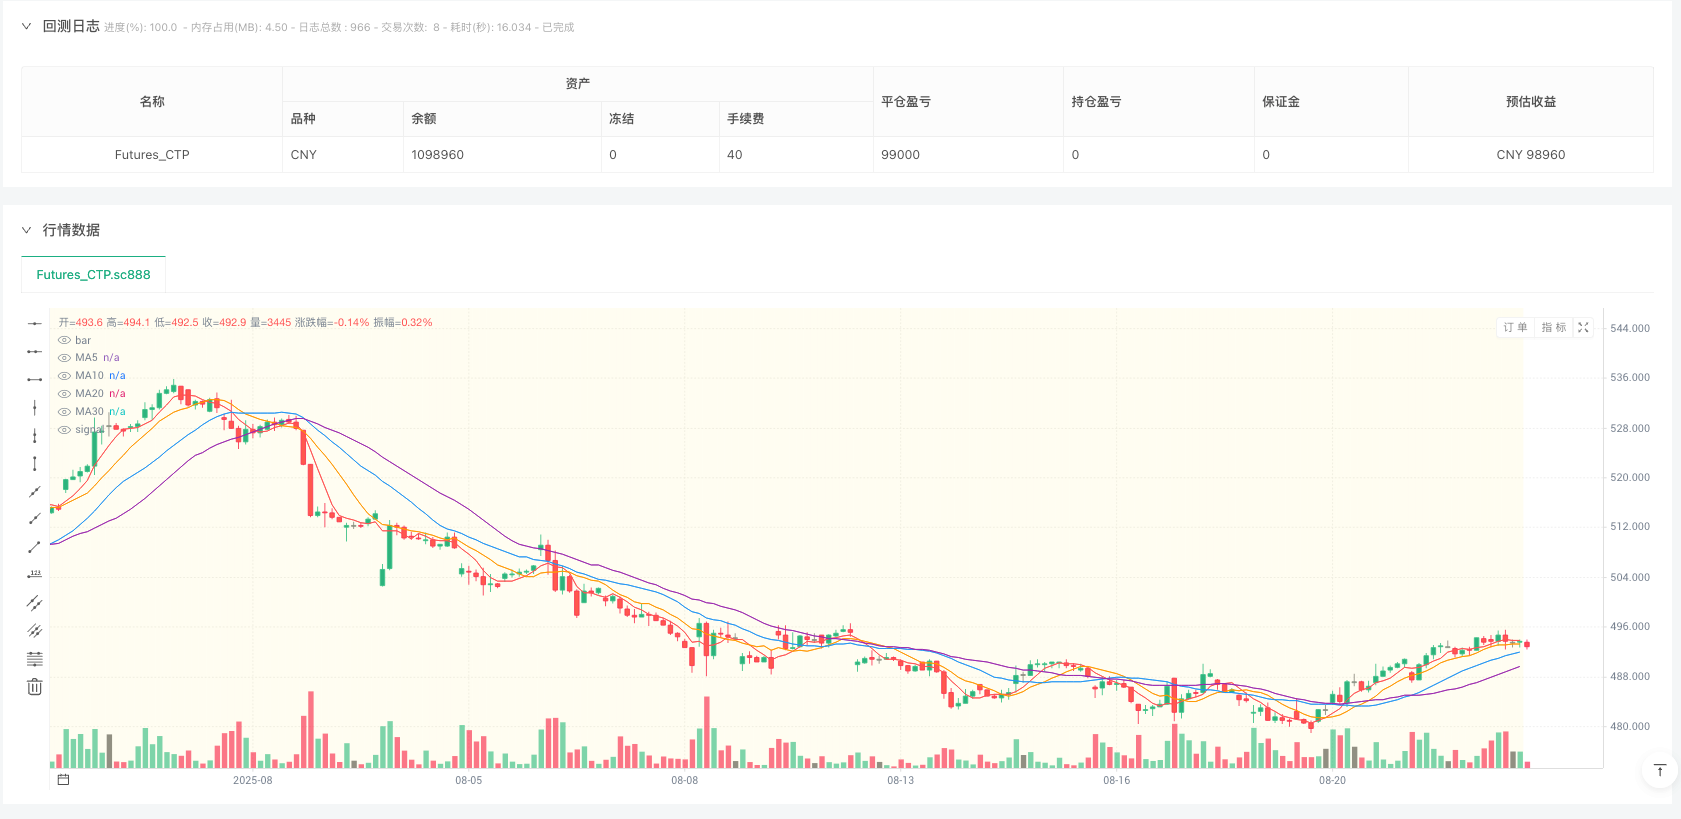Select the horizontal segment drawing tool
1681x819 pixels.
pyautogui.click(x=34, y=379)
